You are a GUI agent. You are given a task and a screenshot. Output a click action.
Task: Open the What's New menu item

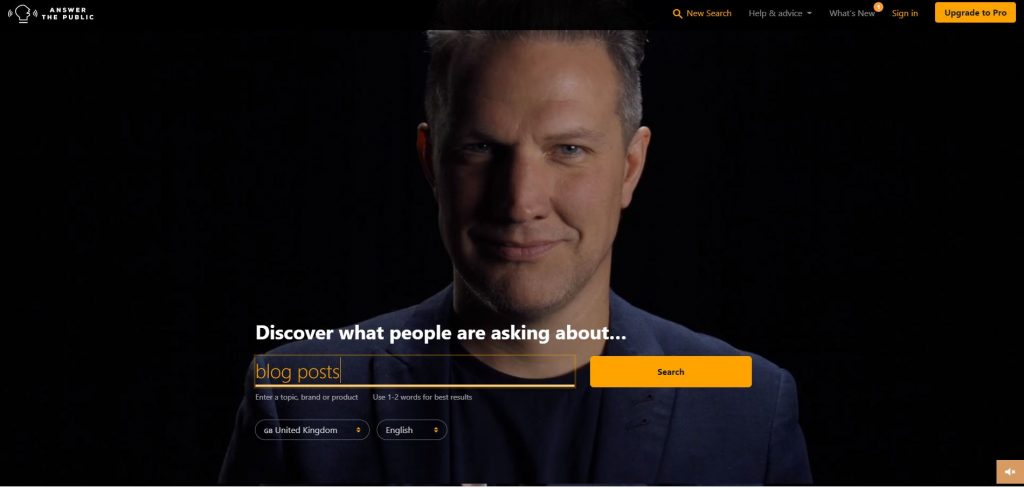(852, 13)
